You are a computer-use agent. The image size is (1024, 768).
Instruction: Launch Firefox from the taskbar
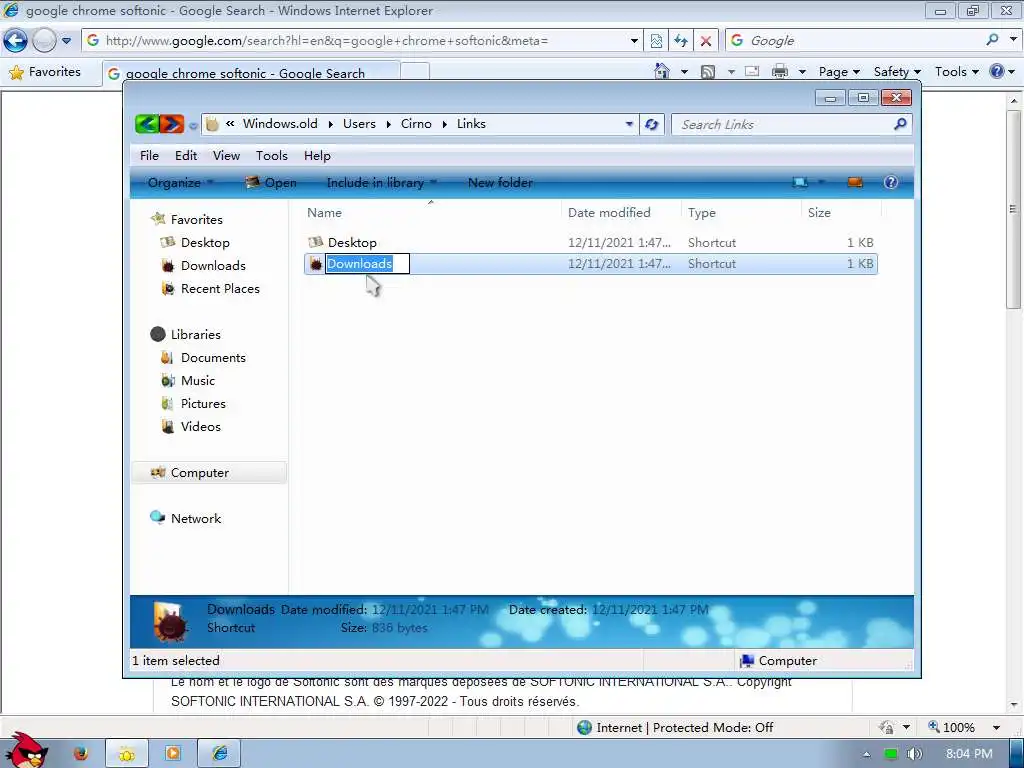(80, 754)
